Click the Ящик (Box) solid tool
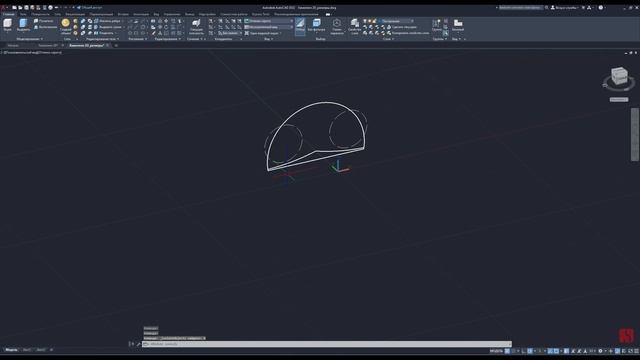 [x=7, y=25]
